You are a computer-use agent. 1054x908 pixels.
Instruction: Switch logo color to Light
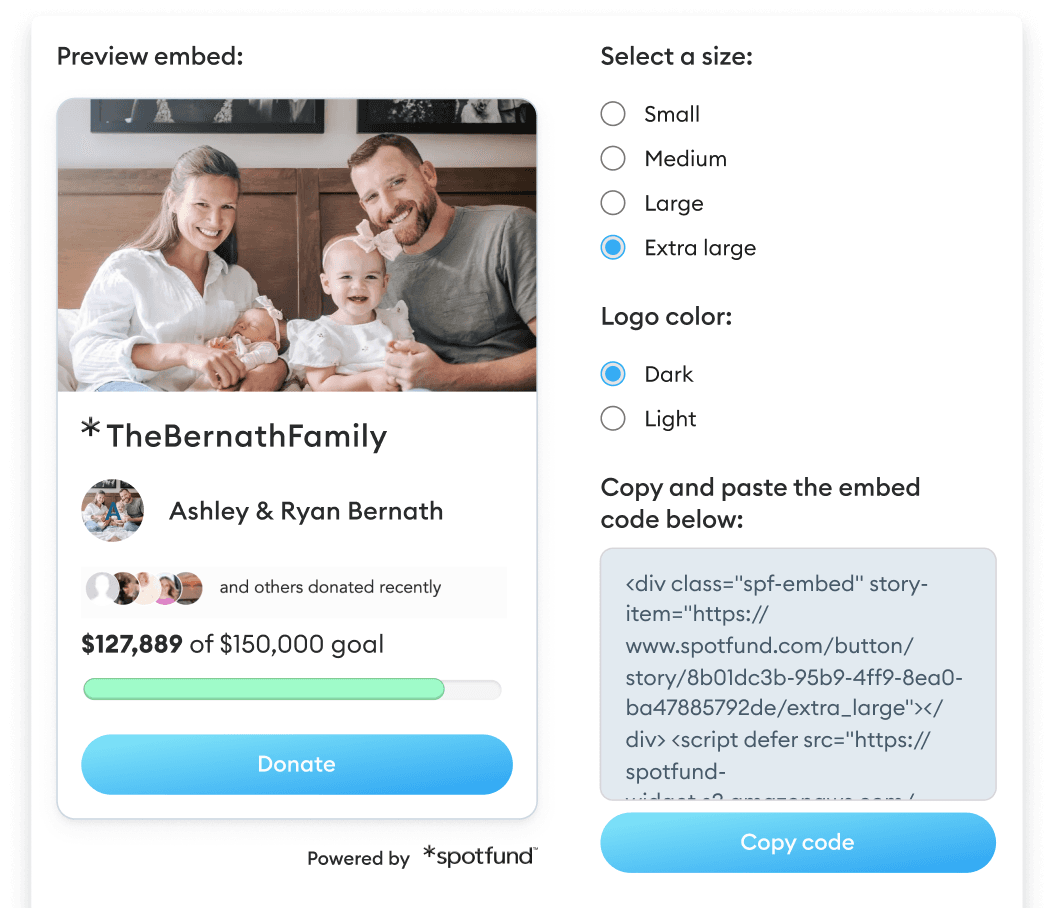pos(613,419)
